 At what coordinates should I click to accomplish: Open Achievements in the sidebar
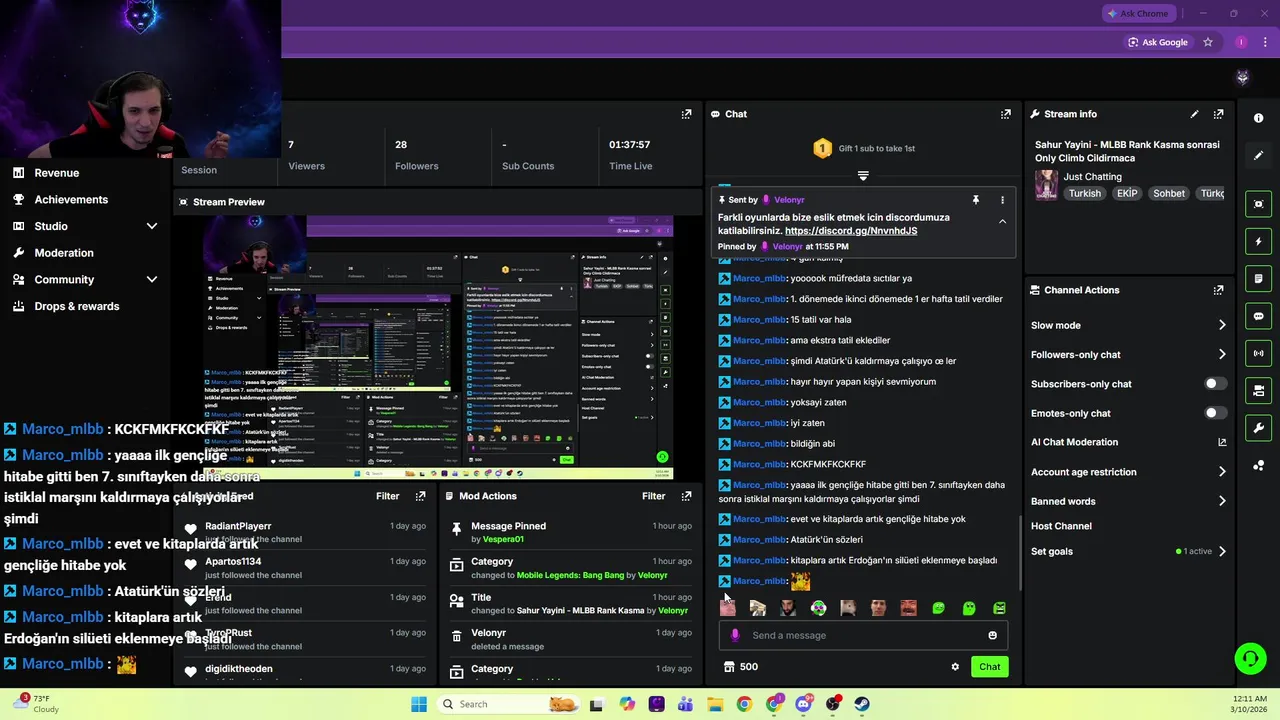tap(70, 199)
